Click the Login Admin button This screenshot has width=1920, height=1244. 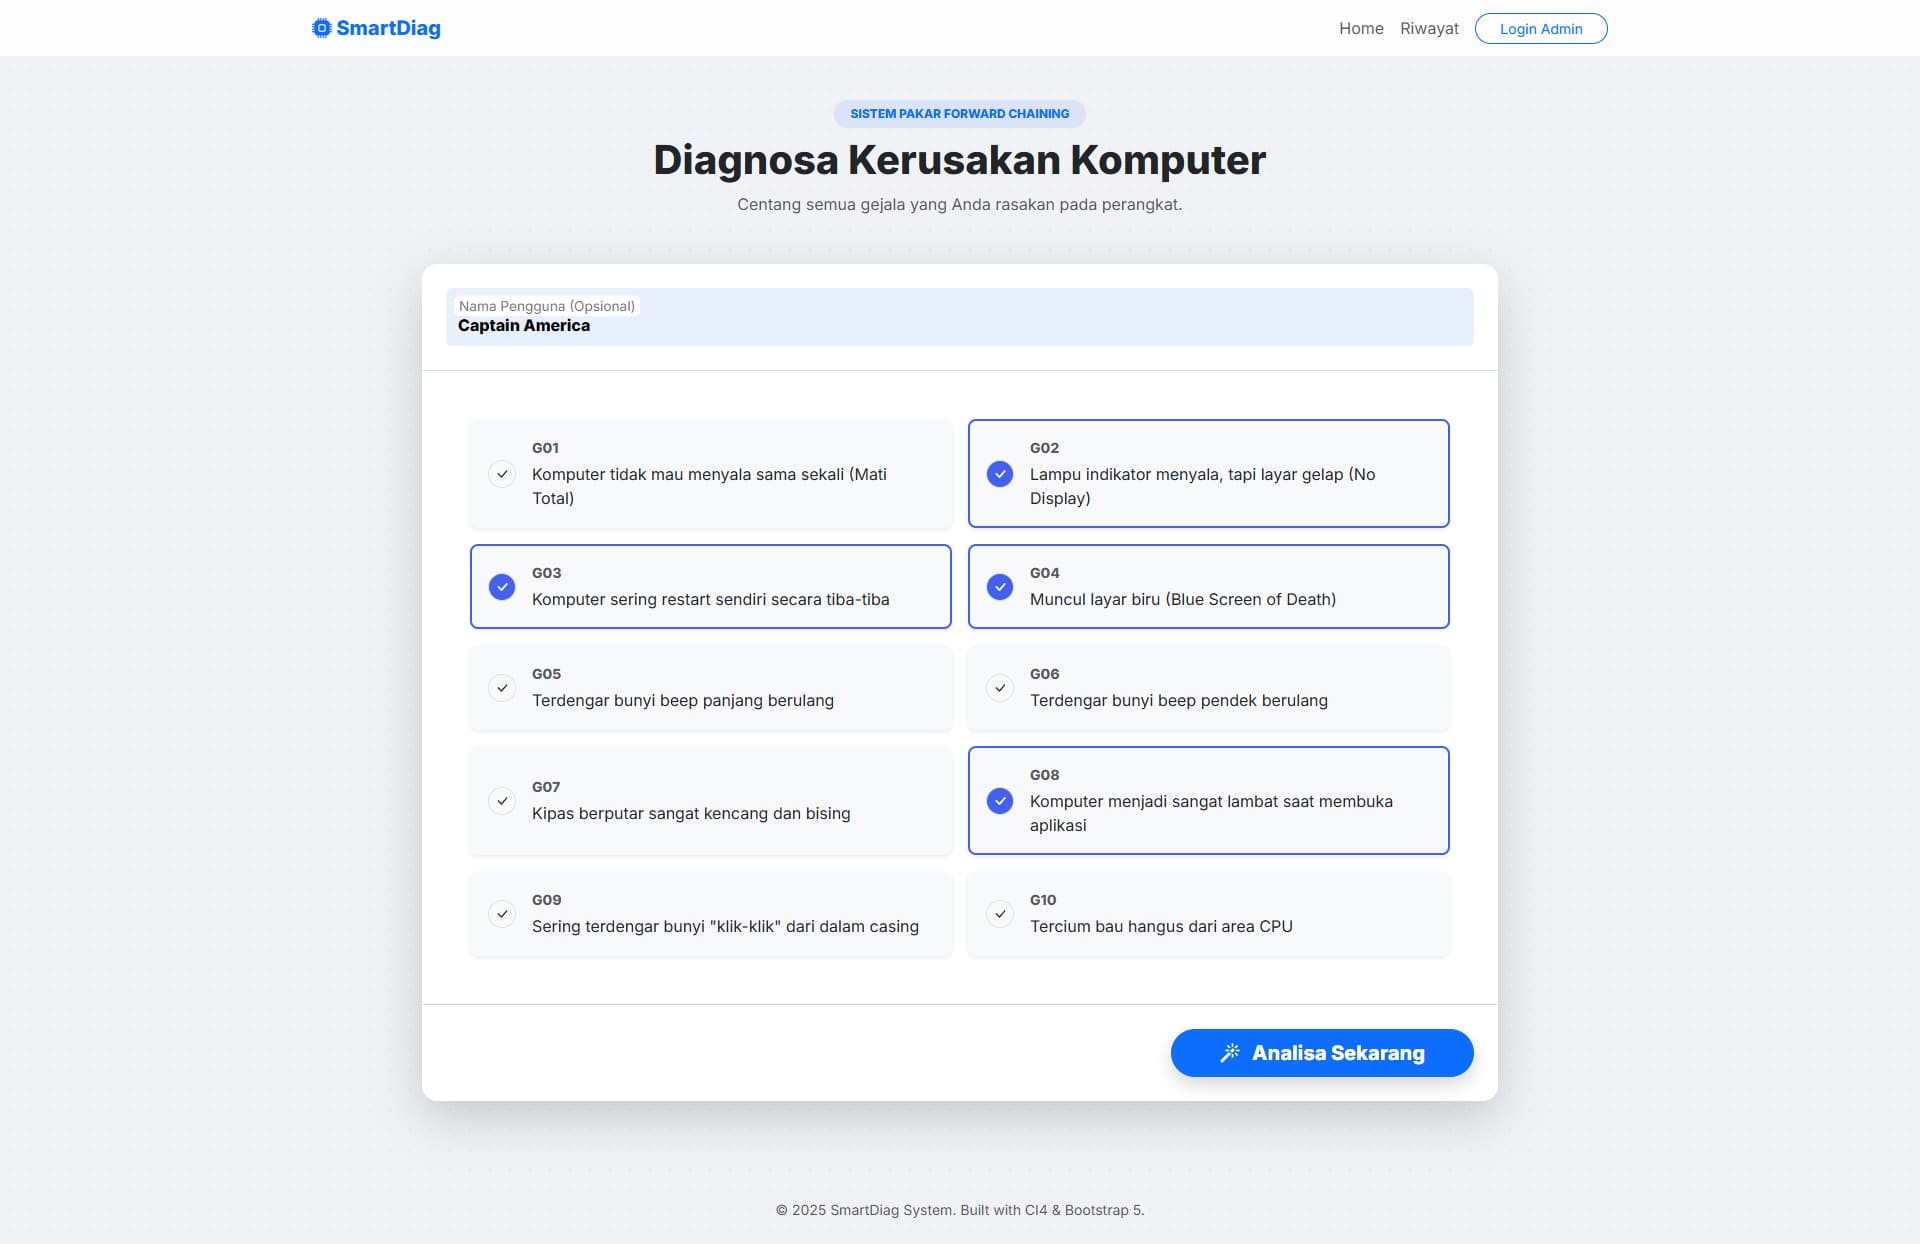(1541, 28)
